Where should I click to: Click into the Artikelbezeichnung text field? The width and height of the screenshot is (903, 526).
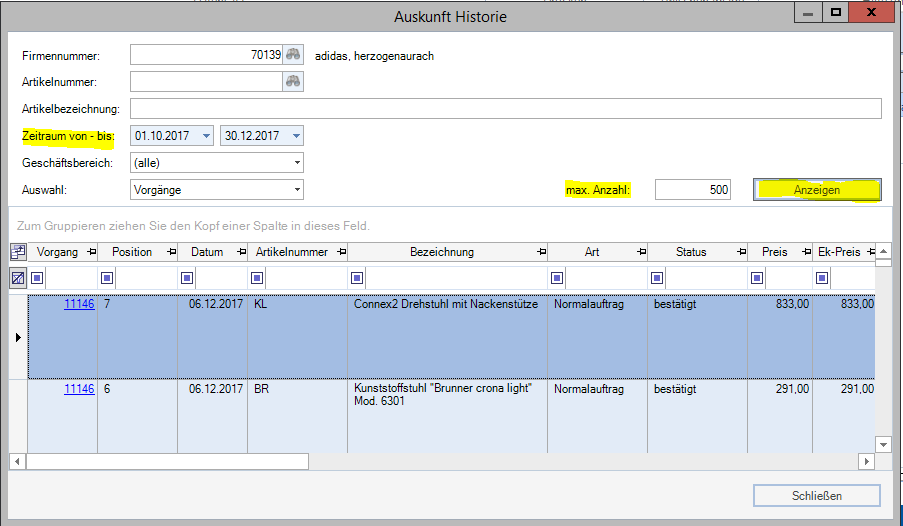coord(505,109)
